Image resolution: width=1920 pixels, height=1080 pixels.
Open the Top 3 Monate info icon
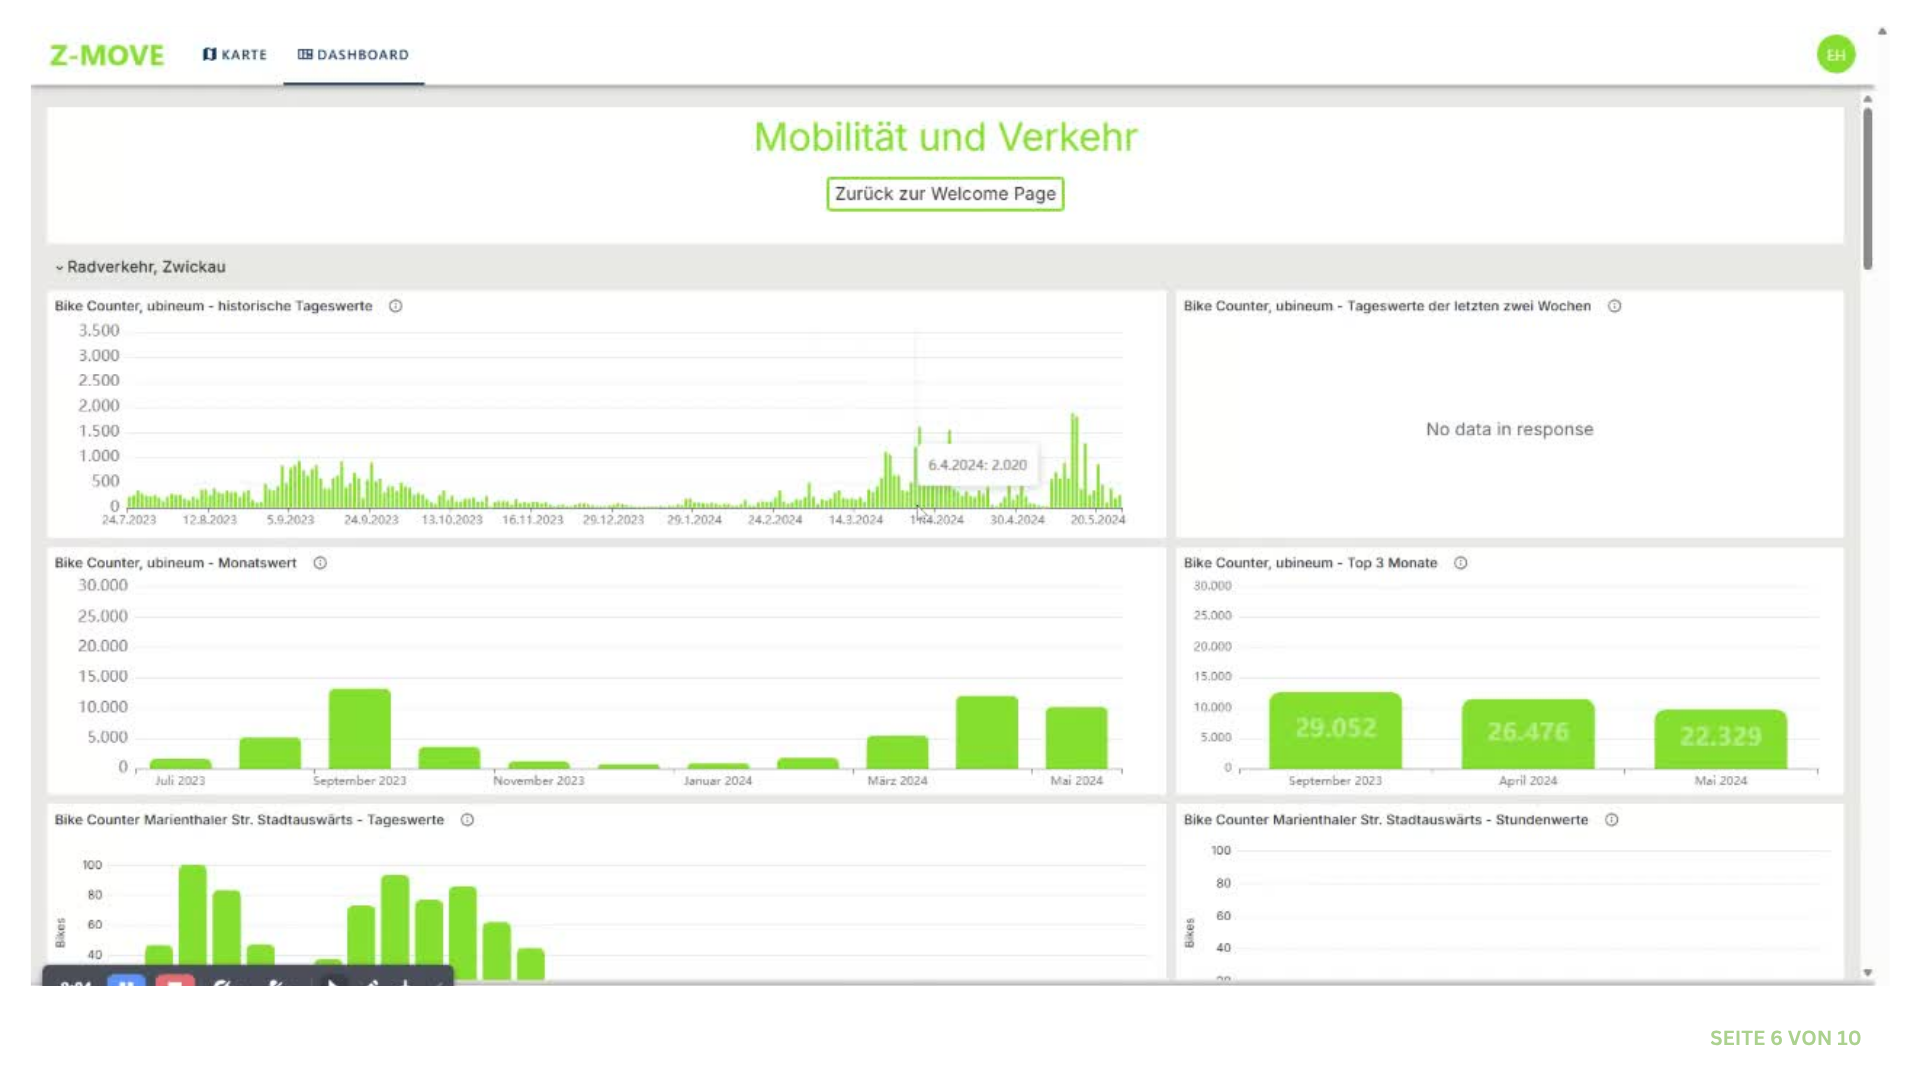1460,563
